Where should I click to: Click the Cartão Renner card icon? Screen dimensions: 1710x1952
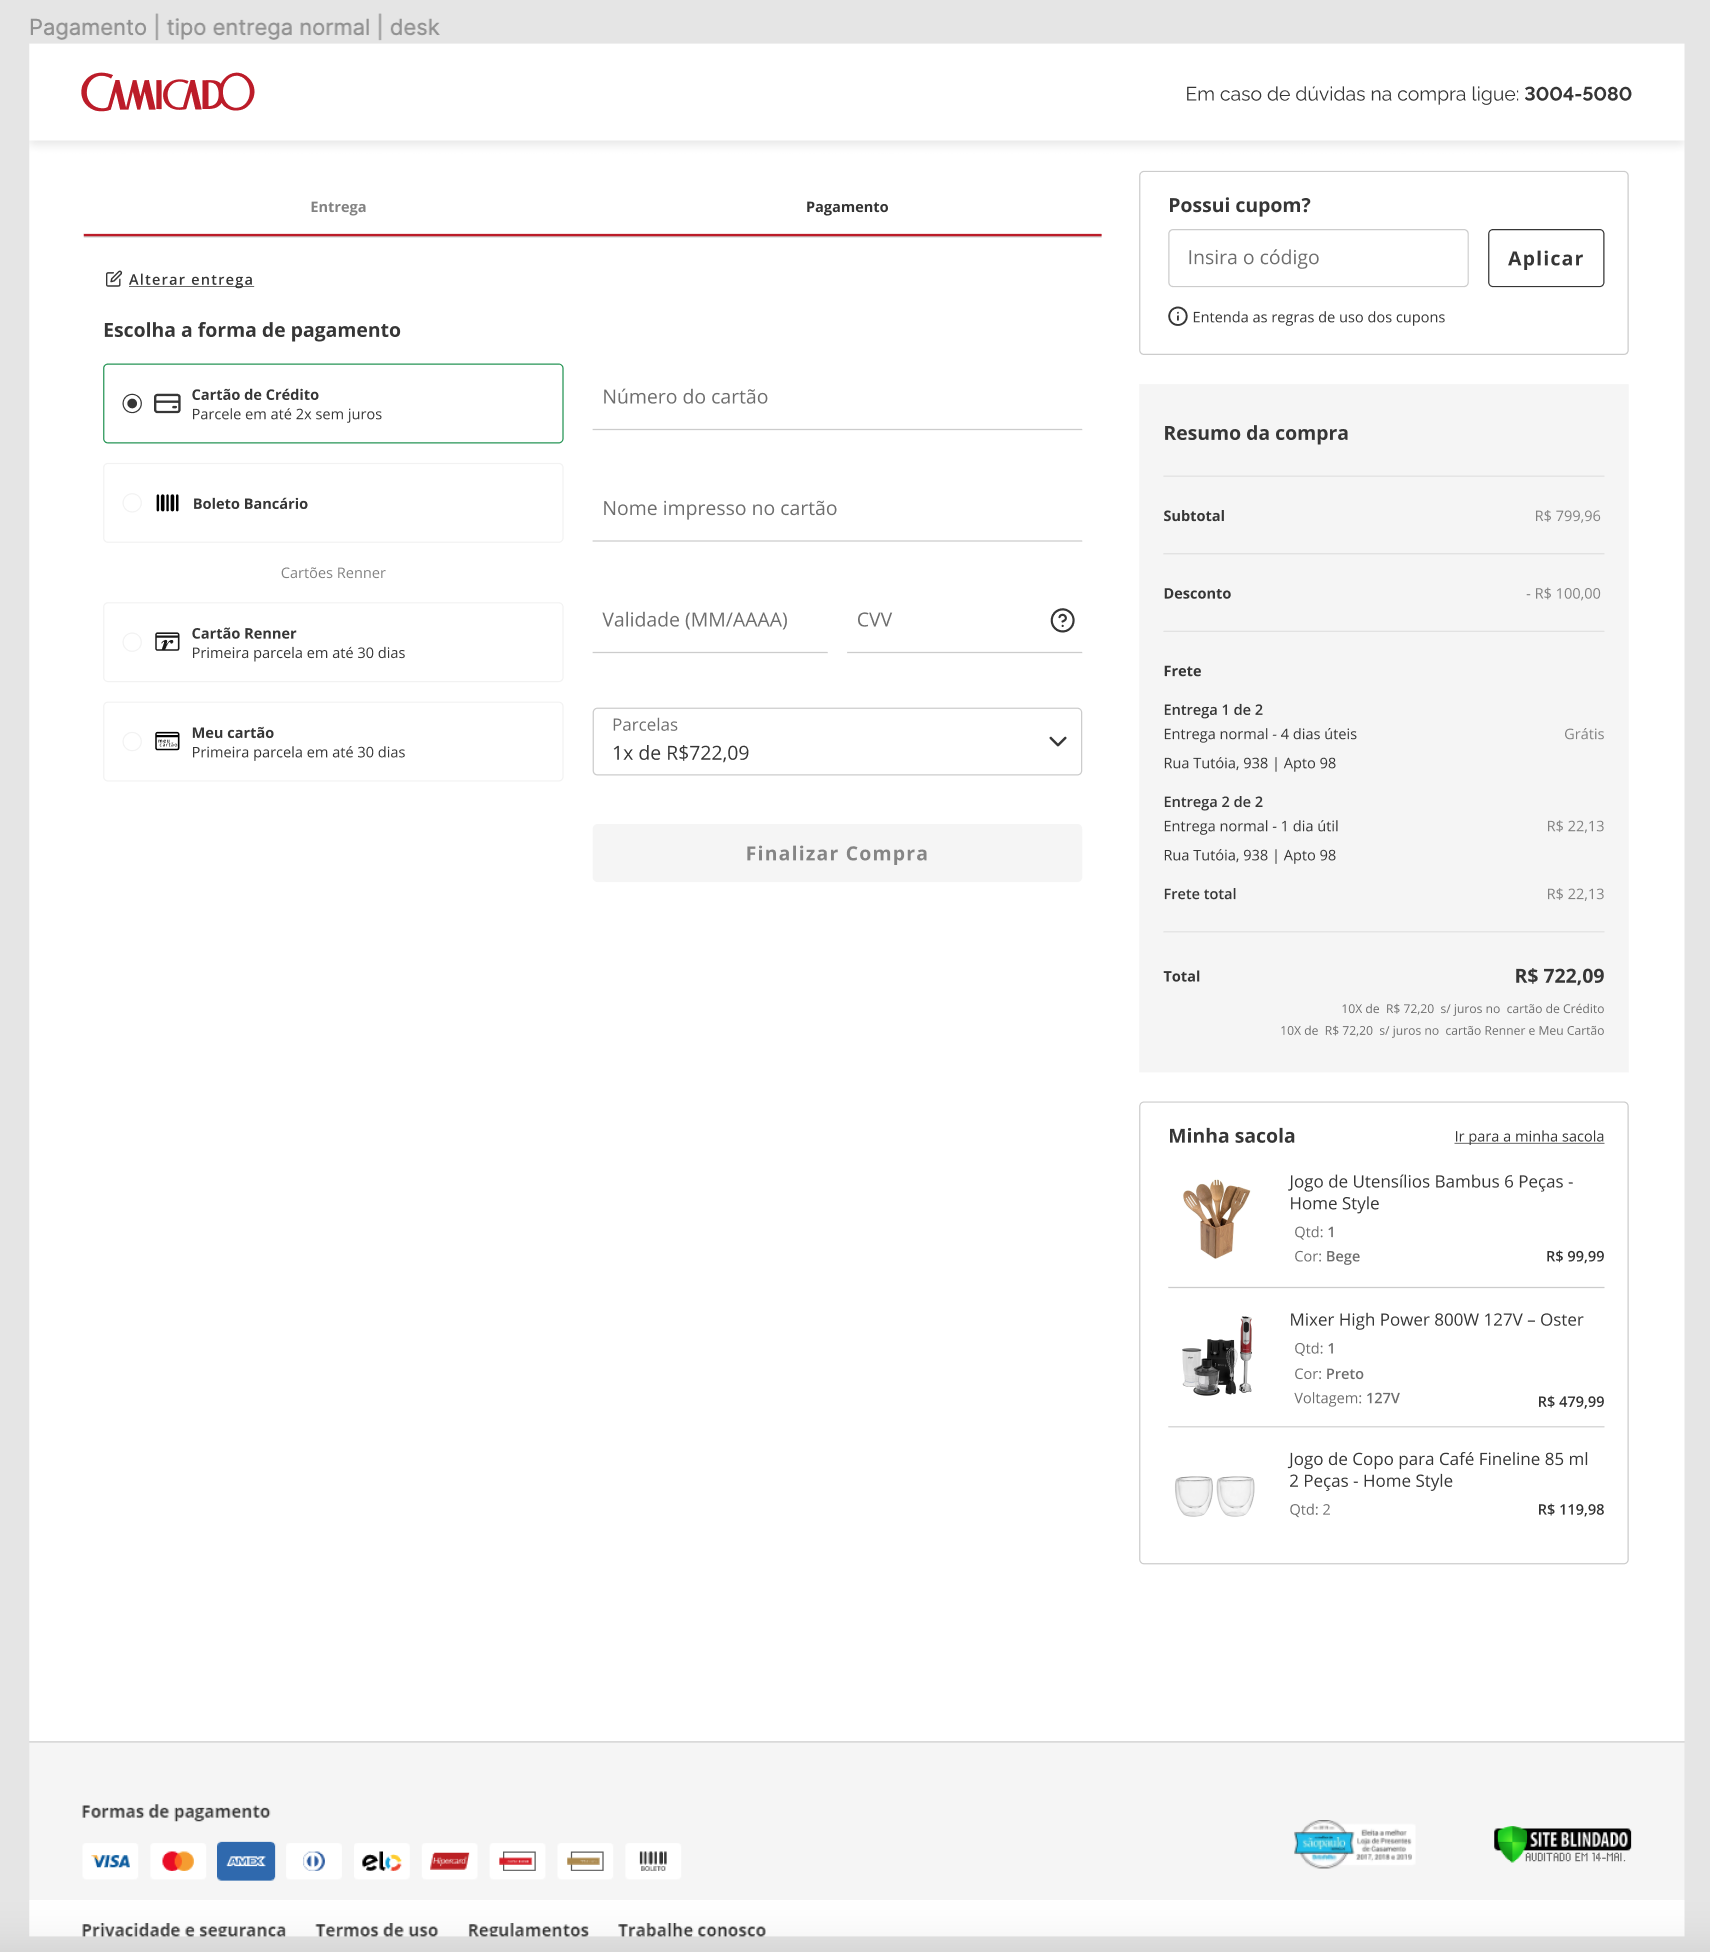(167, 642)
